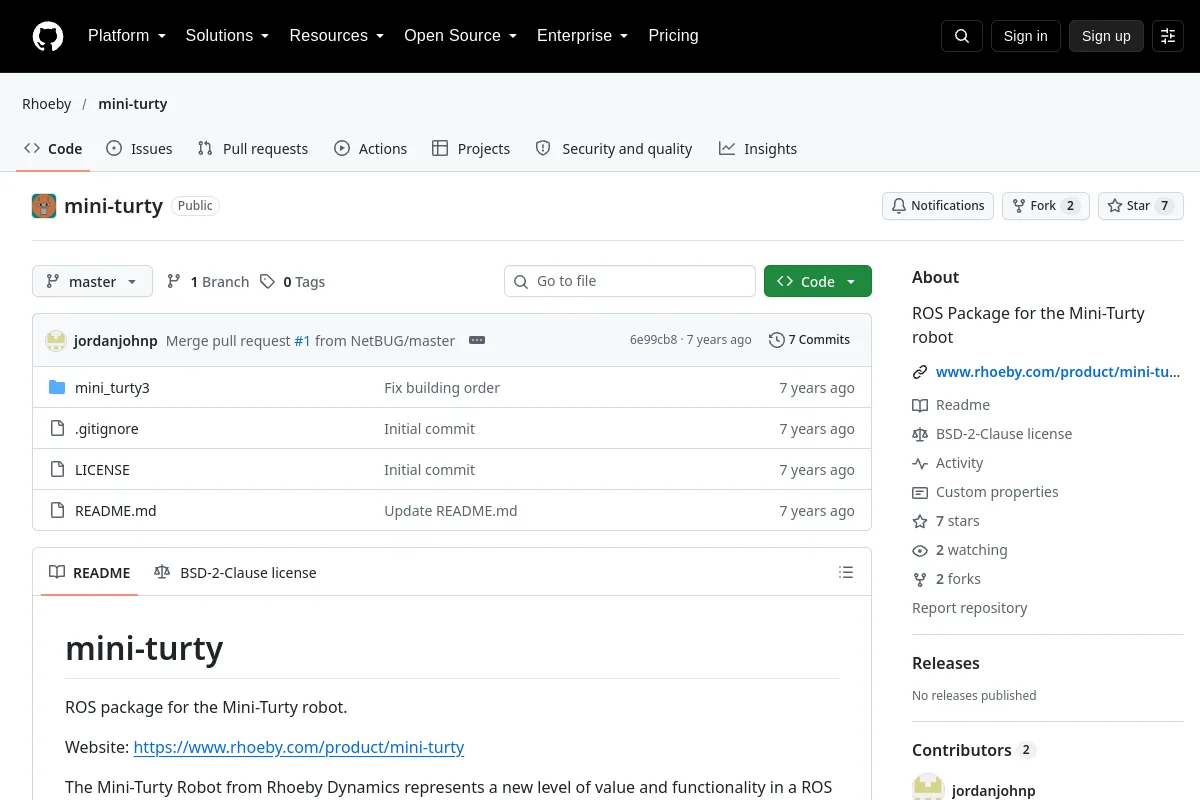Click the fork icon beside 2 forks
Viewport: 1200px width, 800px height.
click(920, 579)
